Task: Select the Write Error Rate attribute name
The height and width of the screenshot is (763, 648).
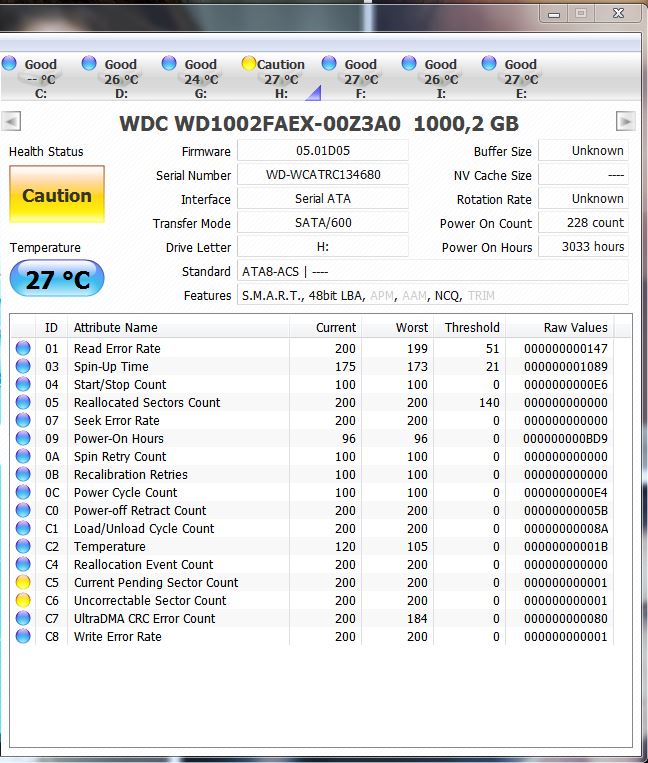Action: click(117, 636)
